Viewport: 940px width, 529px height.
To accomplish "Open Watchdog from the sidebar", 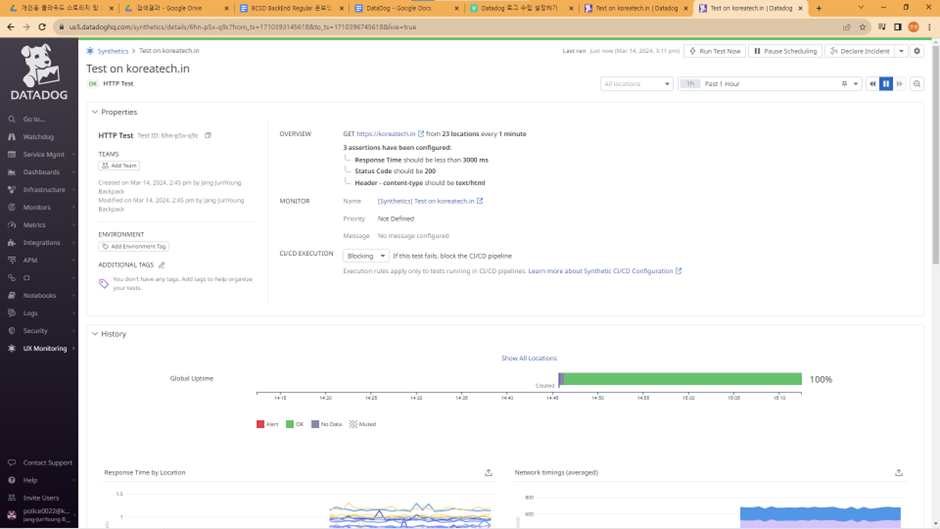I will (38, 137).
